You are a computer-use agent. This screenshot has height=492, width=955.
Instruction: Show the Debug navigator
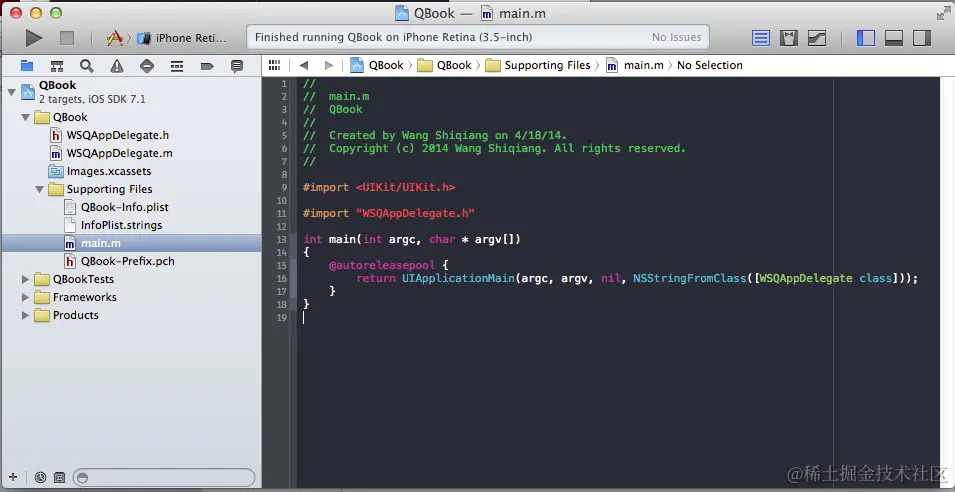click(x=177, y=66)
